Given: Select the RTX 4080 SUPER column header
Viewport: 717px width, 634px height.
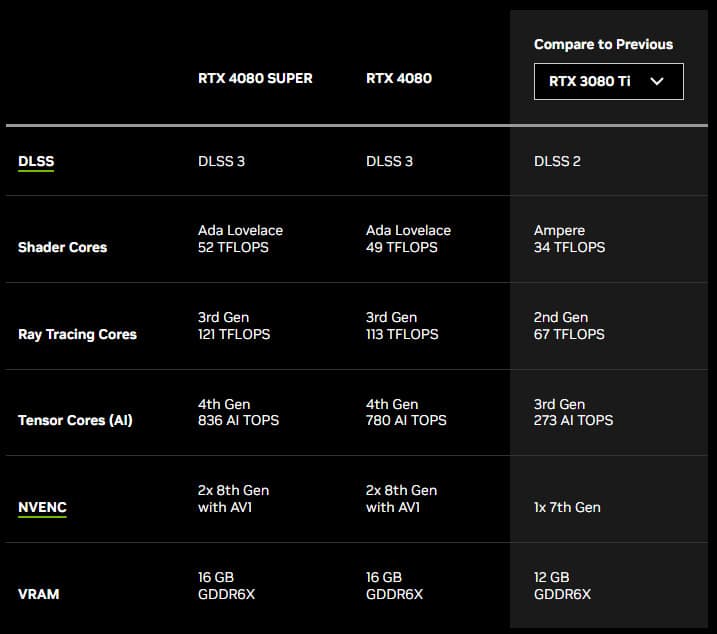Looking at the screenshot, I should (255, 78).
